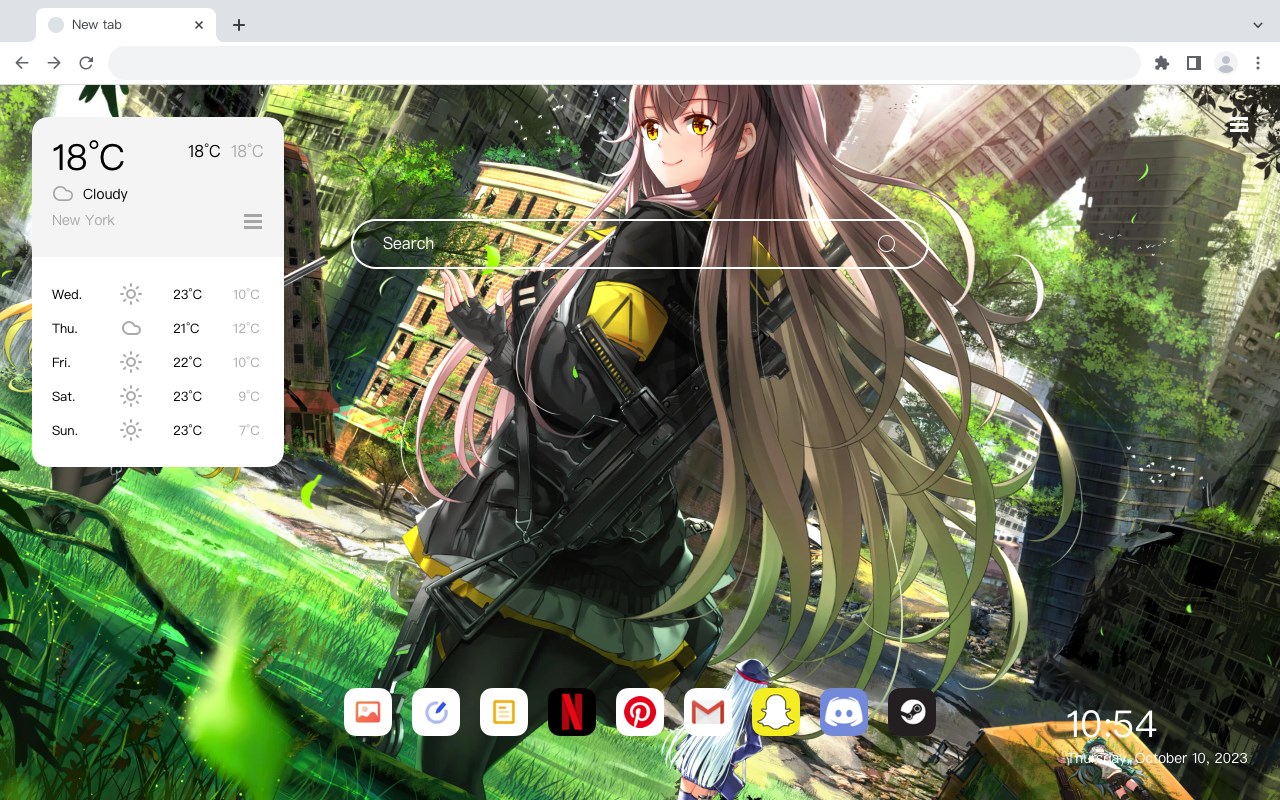Launch the Netflix shortcut

tap(572, 712)
